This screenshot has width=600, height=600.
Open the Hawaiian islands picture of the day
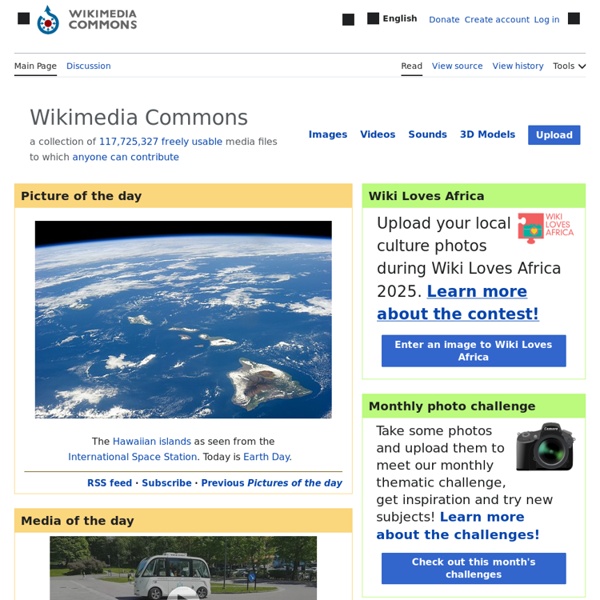tap(183, 320)
